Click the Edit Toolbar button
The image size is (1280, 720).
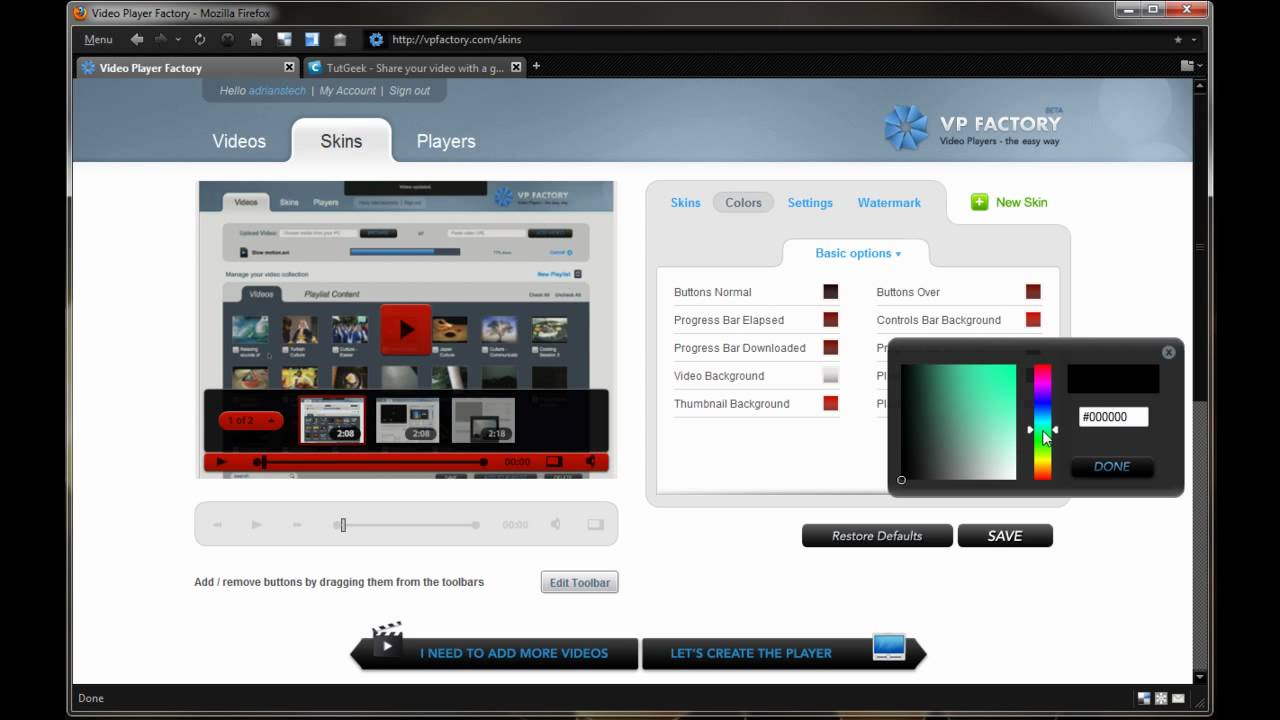pos(580,582)
